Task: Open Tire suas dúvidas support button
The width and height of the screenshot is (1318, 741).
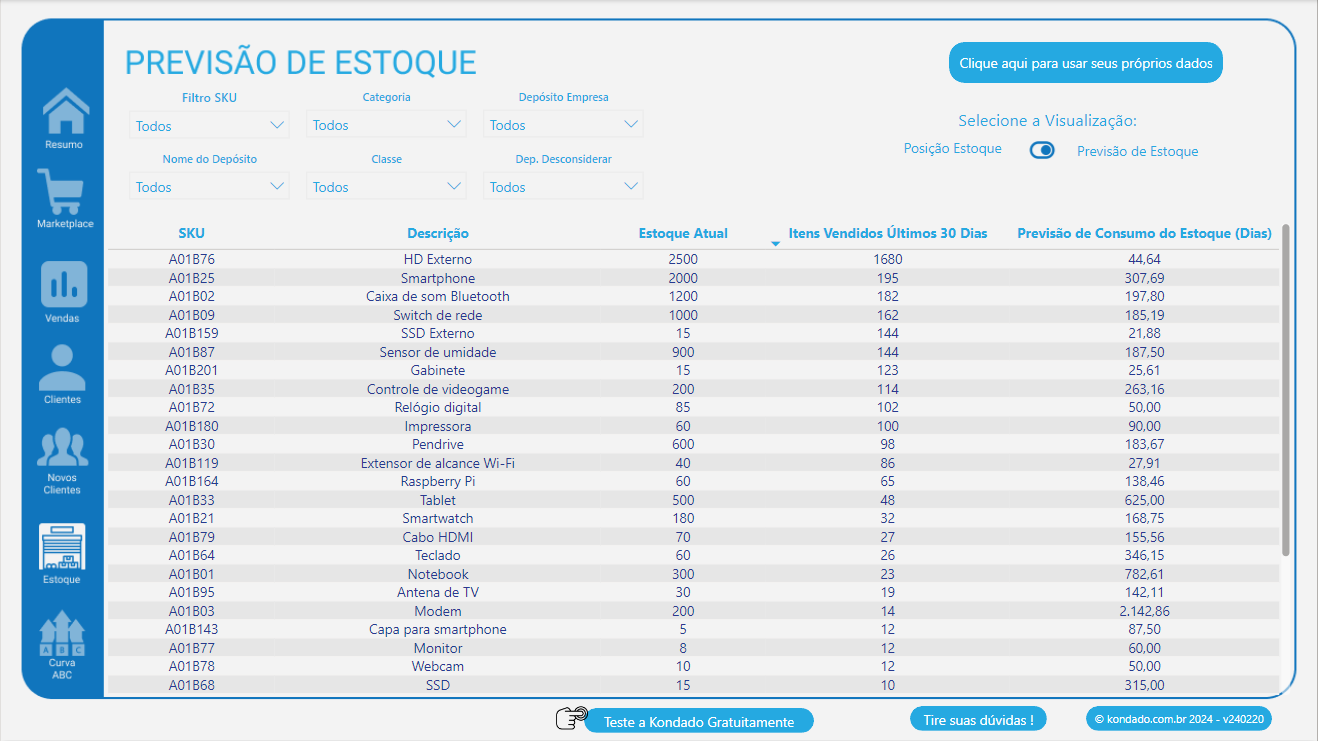Action: 978,718
